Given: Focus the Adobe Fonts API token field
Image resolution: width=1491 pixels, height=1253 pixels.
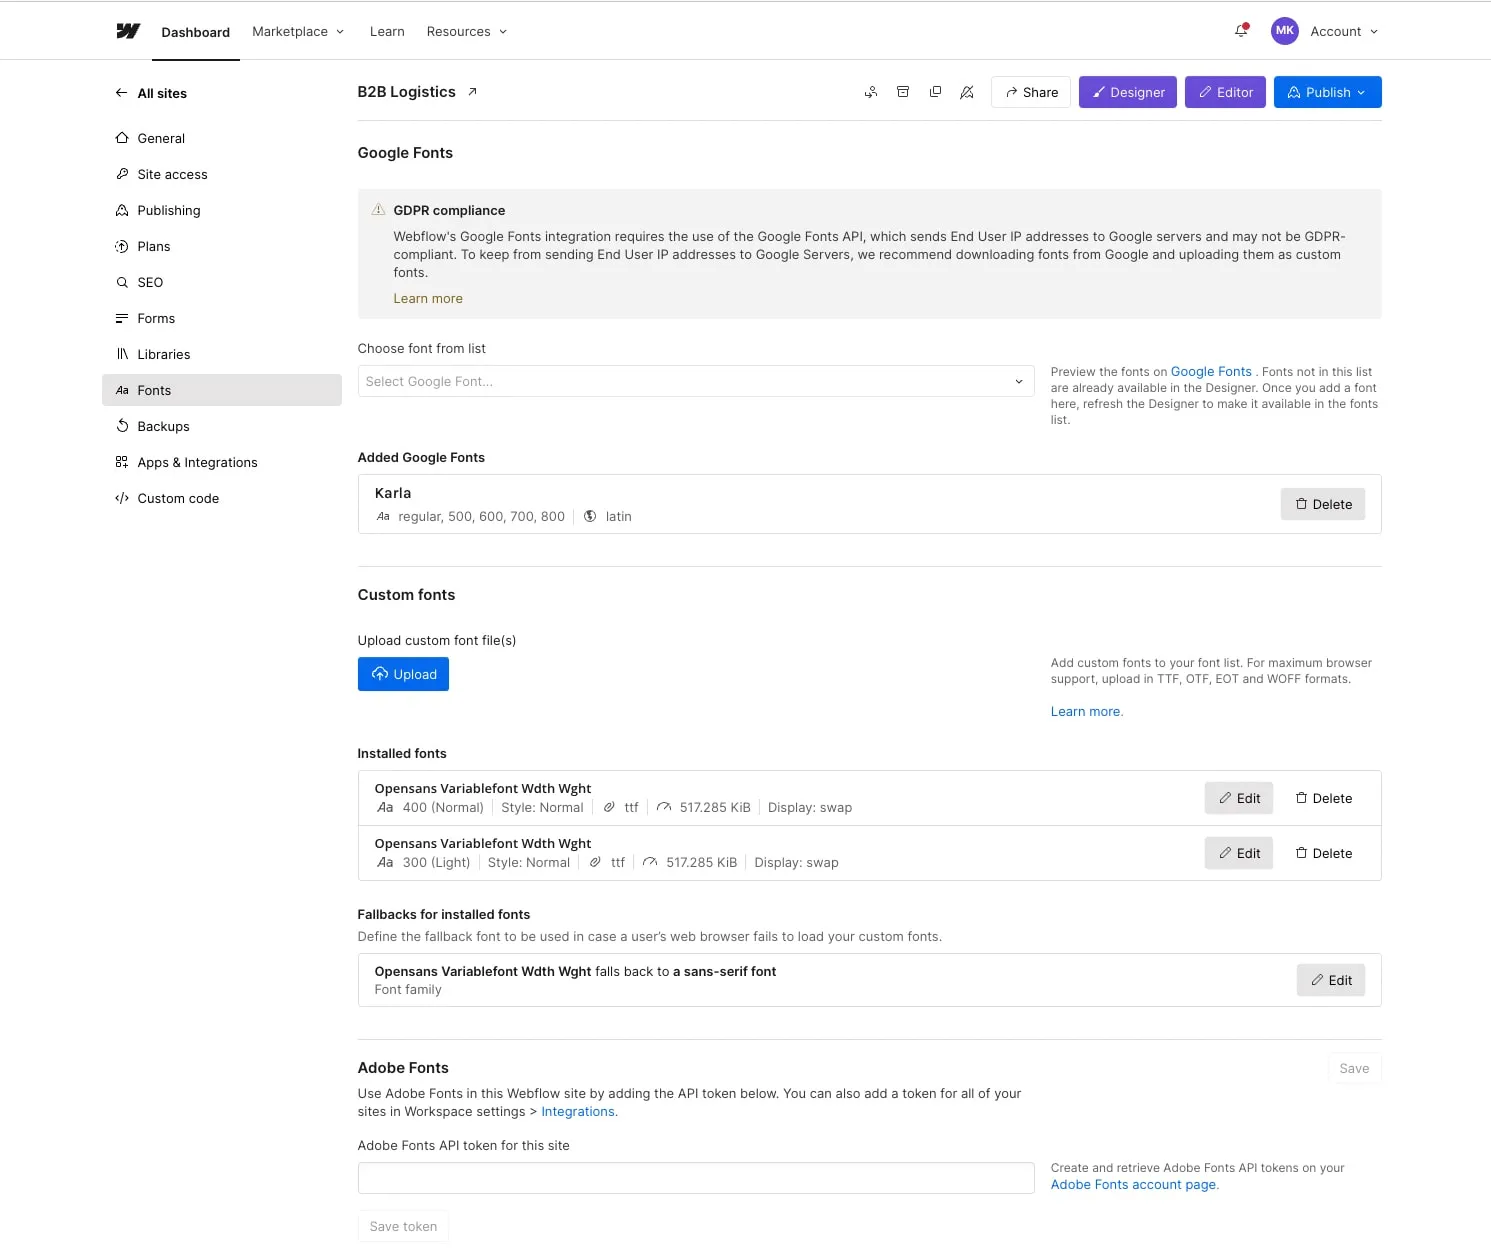Looking at the screenshot, I should [696, 1178].
